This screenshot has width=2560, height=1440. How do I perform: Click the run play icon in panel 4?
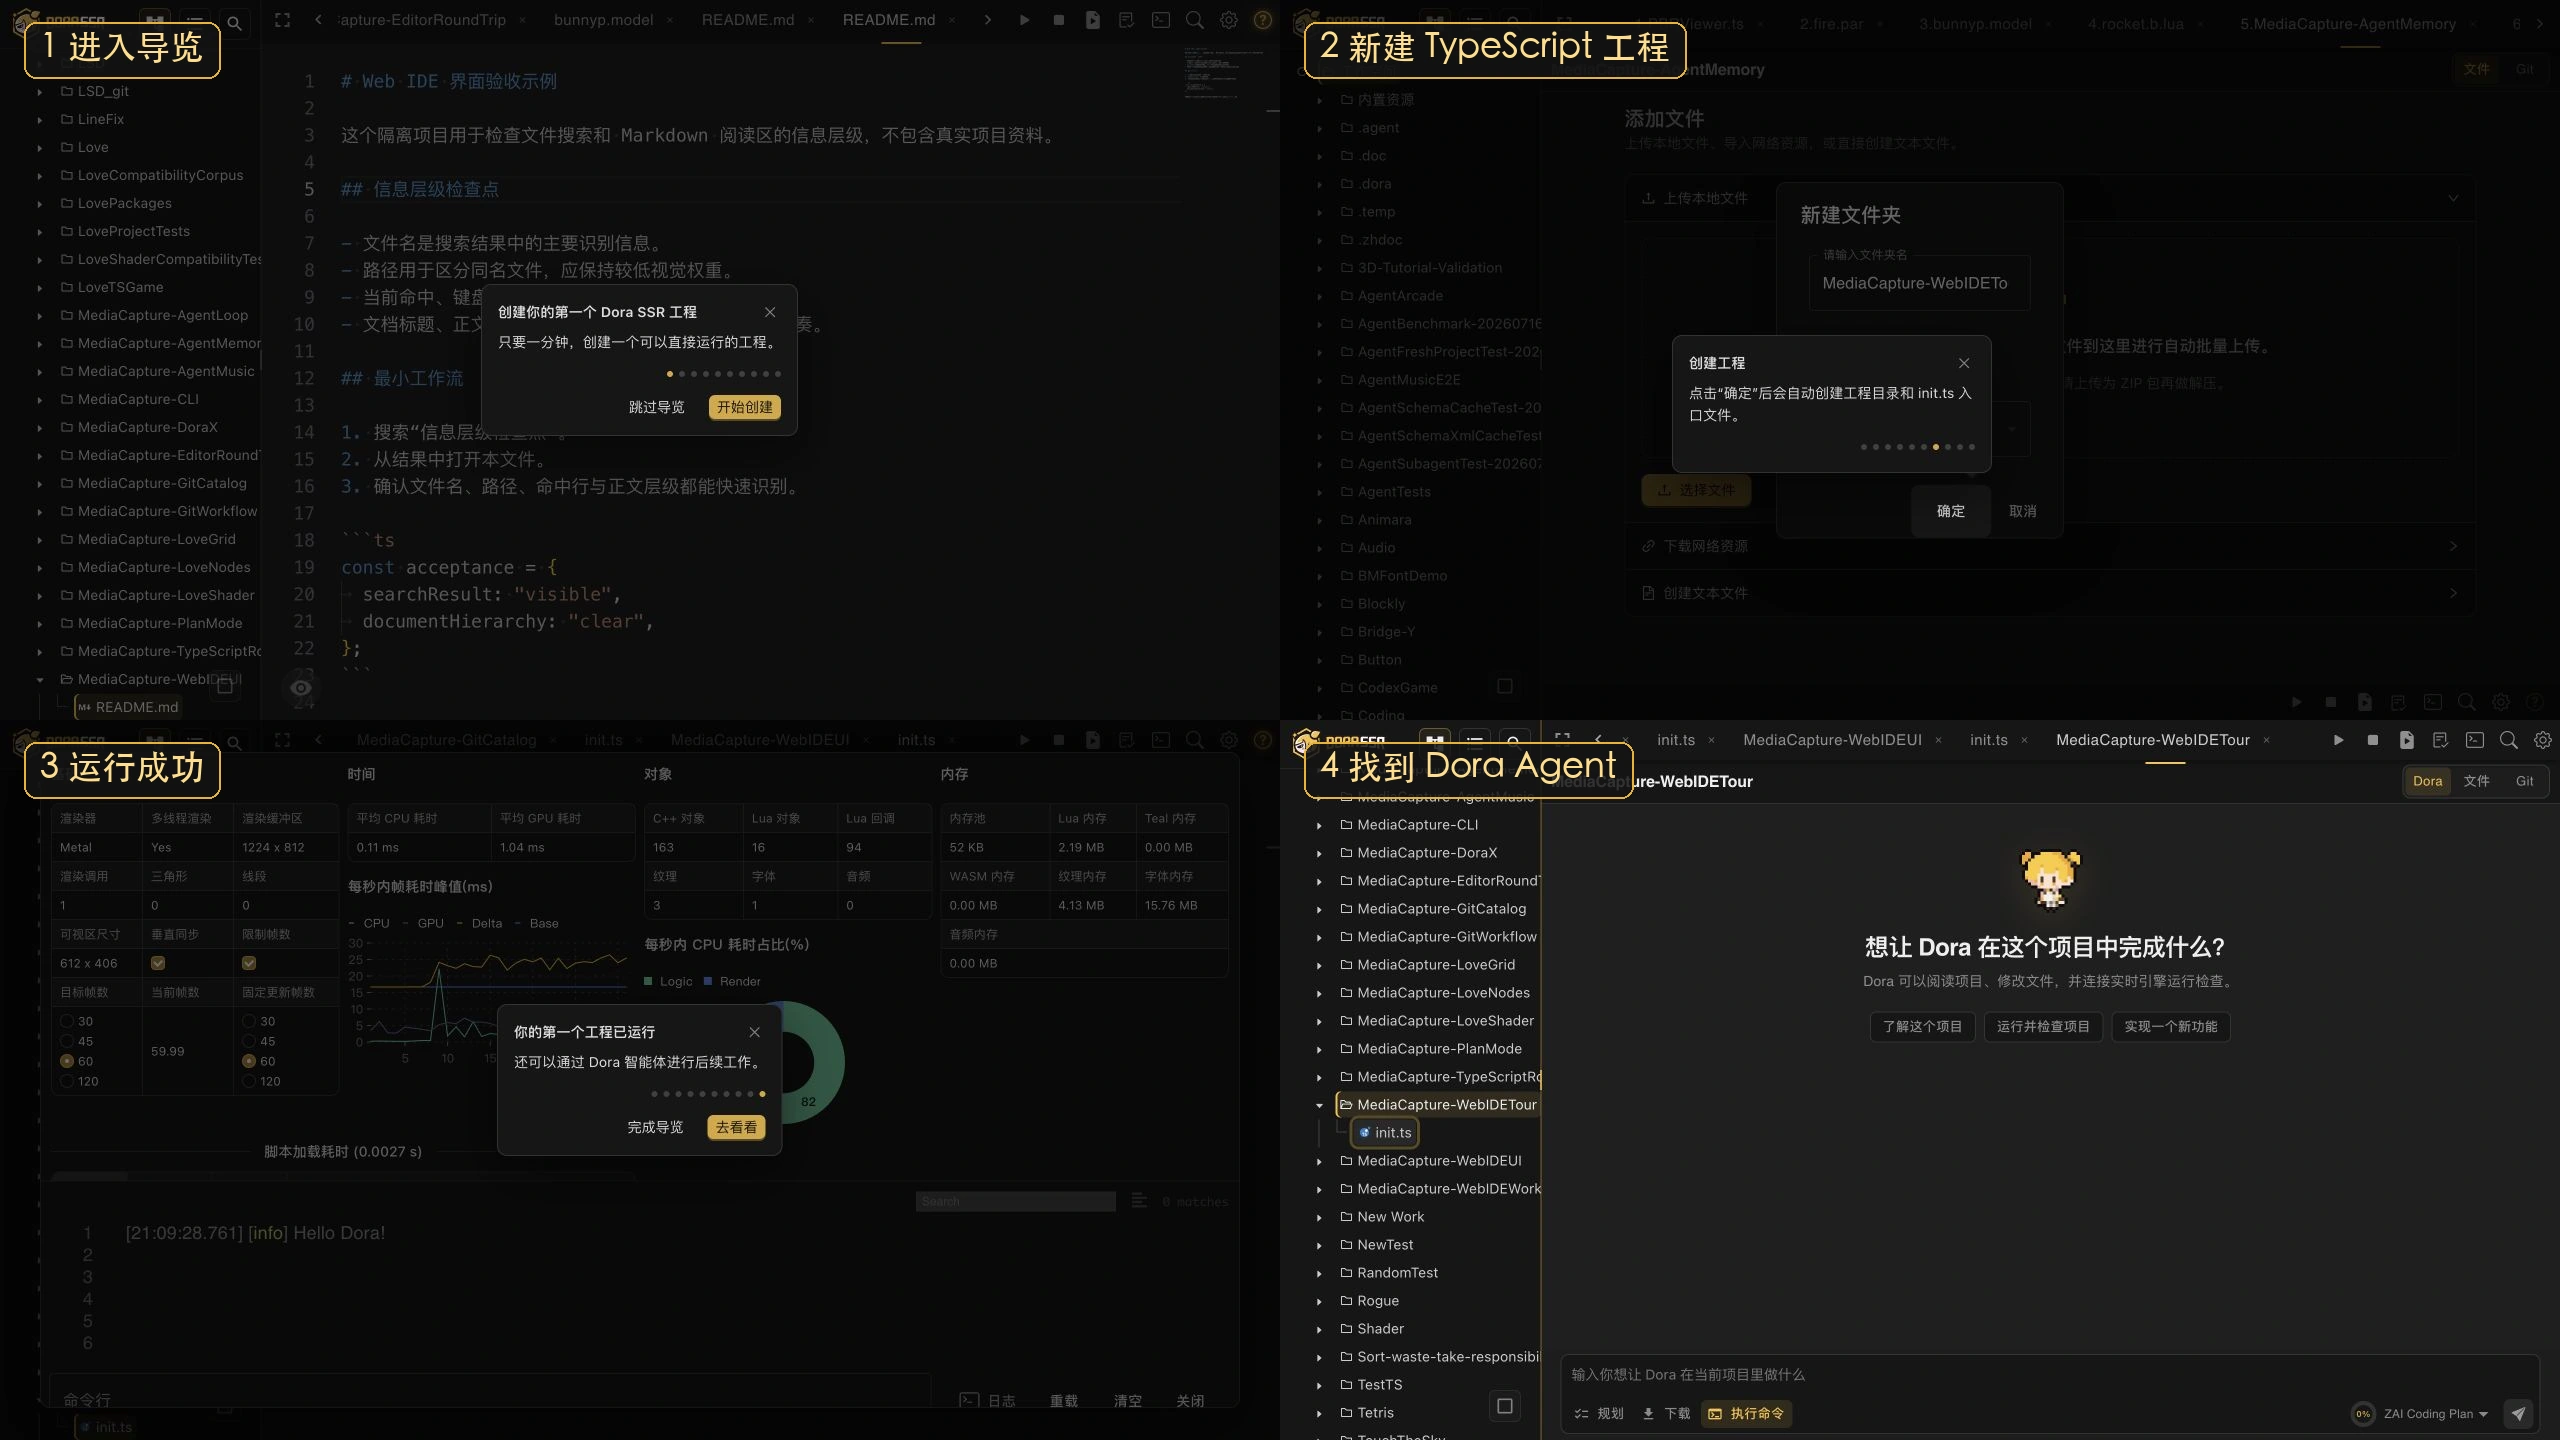pos(2338,740)
